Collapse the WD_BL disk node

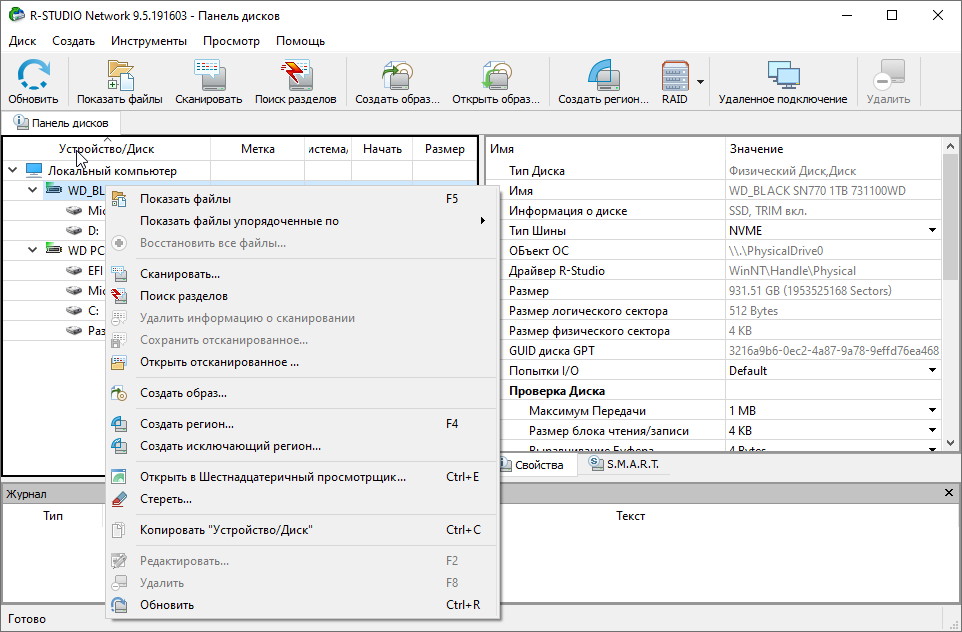[x=33, y=190]
